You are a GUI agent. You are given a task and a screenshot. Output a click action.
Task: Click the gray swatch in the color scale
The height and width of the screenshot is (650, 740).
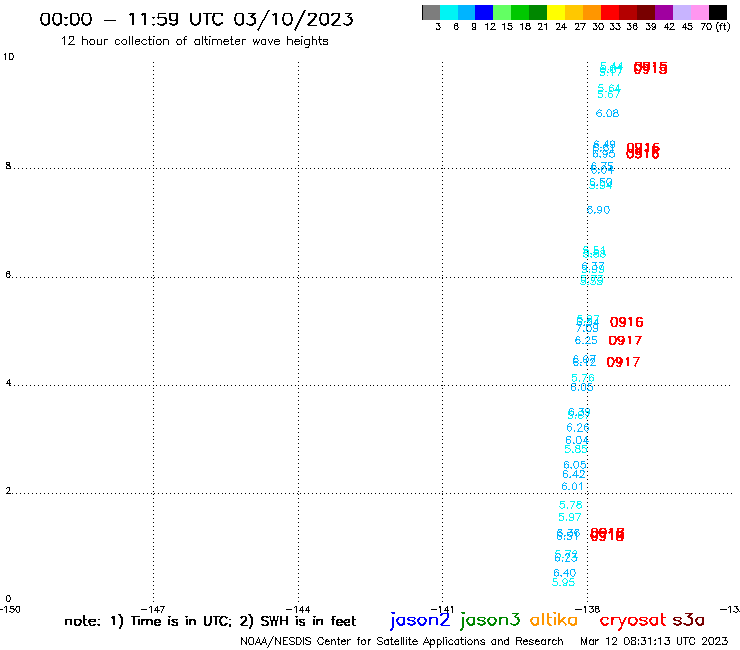431,12
